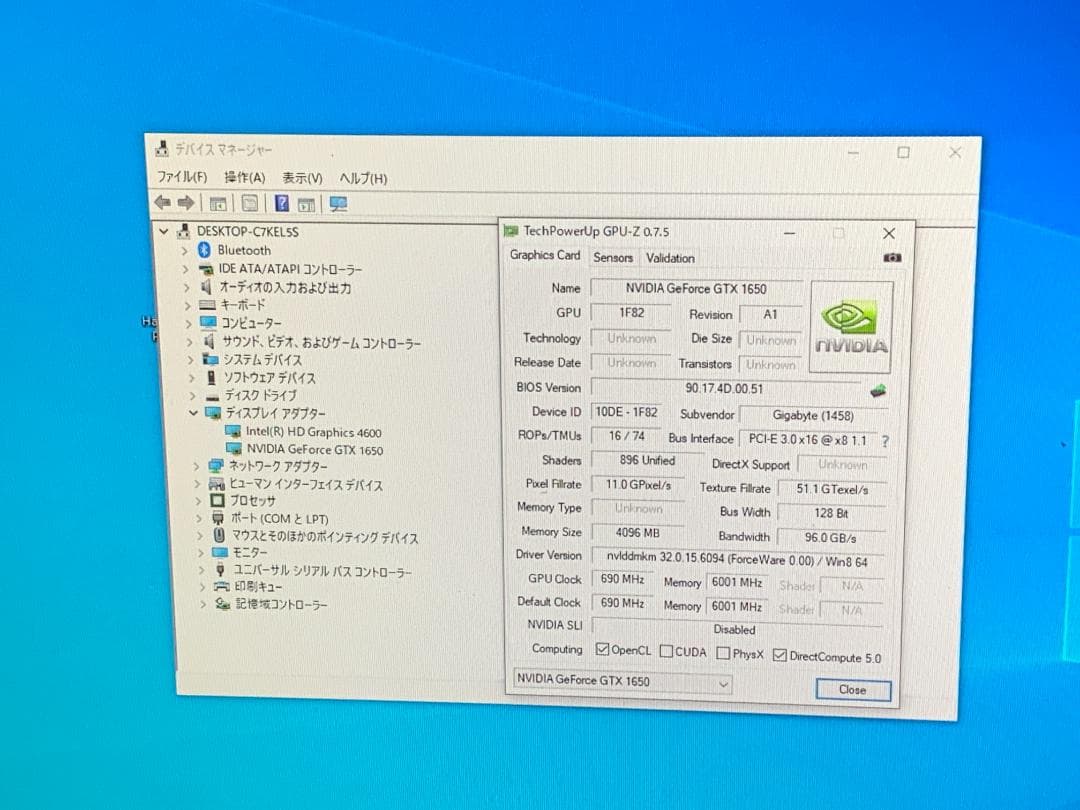Click the GPU-Z icon in its title bar

click(513, 231)
